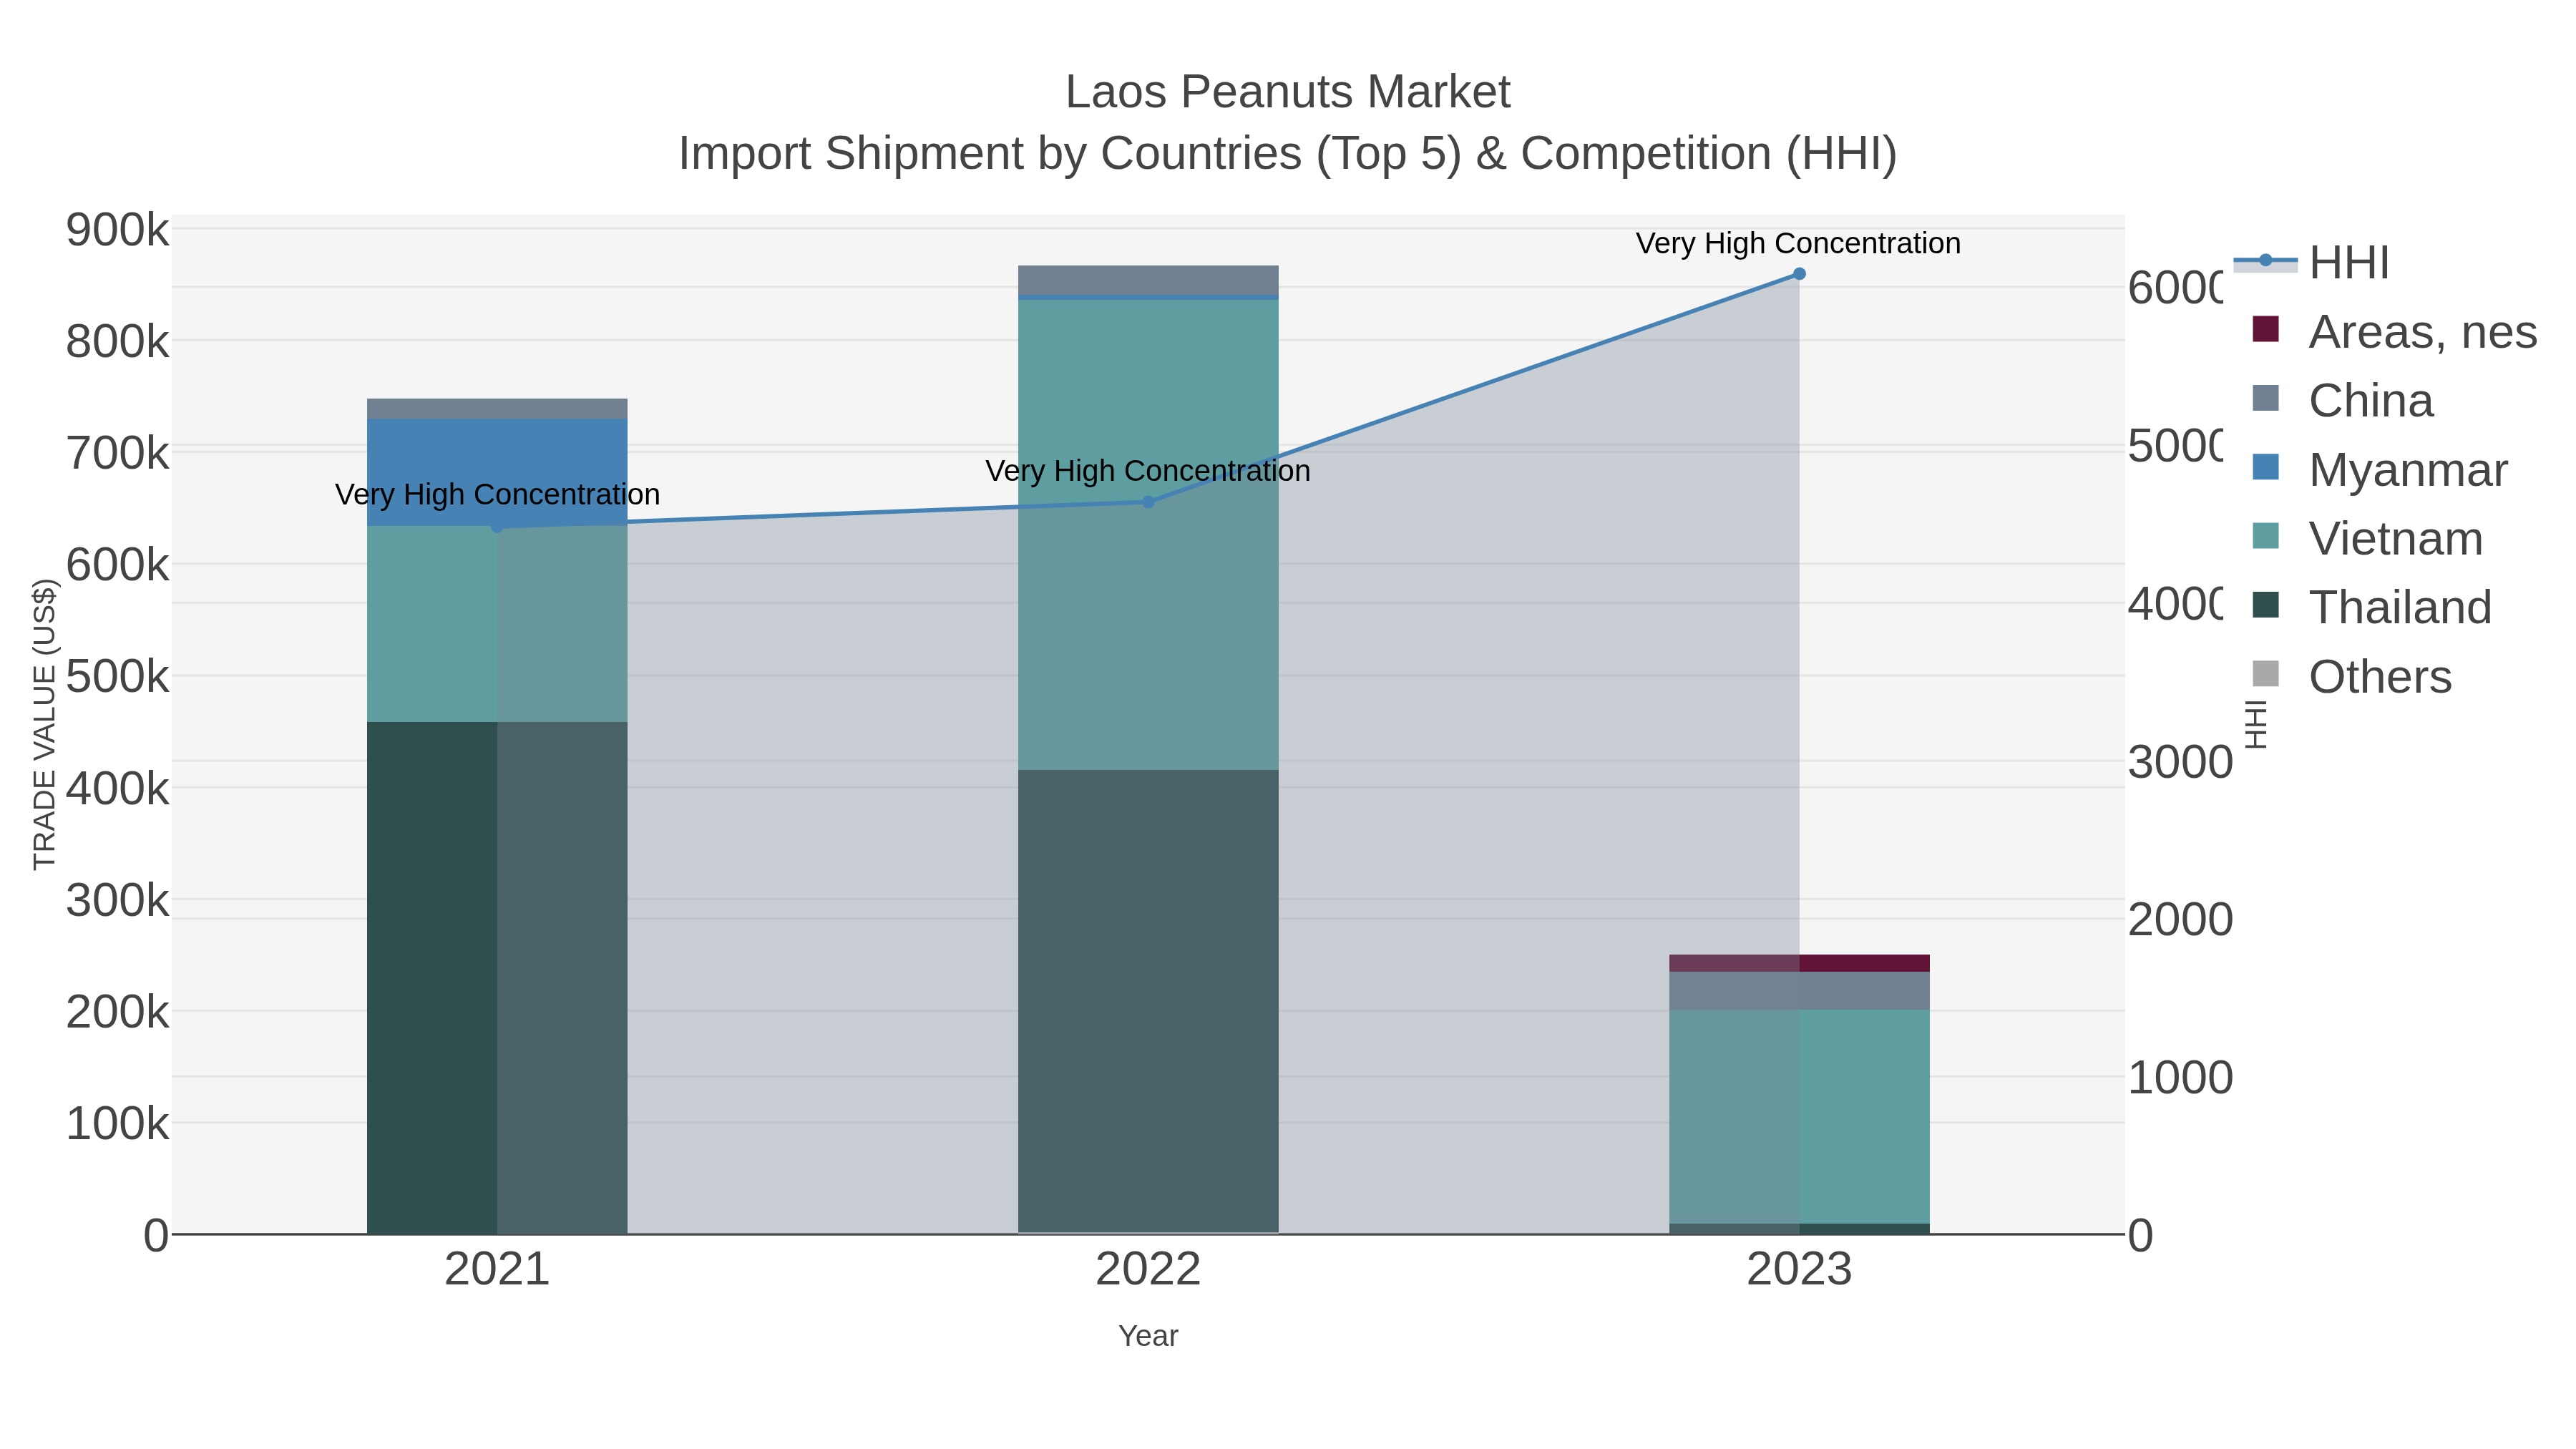Image resolution: width=2576 pixels, height=1449 pixels.
Task: Click the 2022 China bar segment
Action: 1148,280
